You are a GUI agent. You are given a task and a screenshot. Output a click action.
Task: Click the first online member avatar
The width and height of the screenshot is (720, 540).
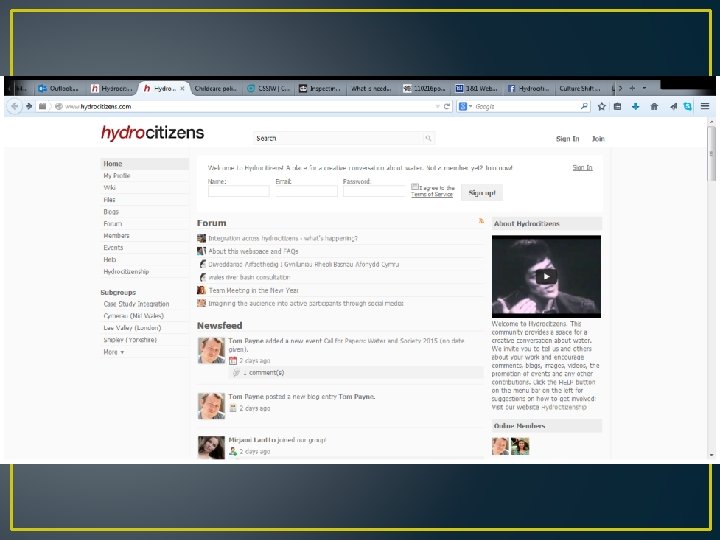click(500, 446)
